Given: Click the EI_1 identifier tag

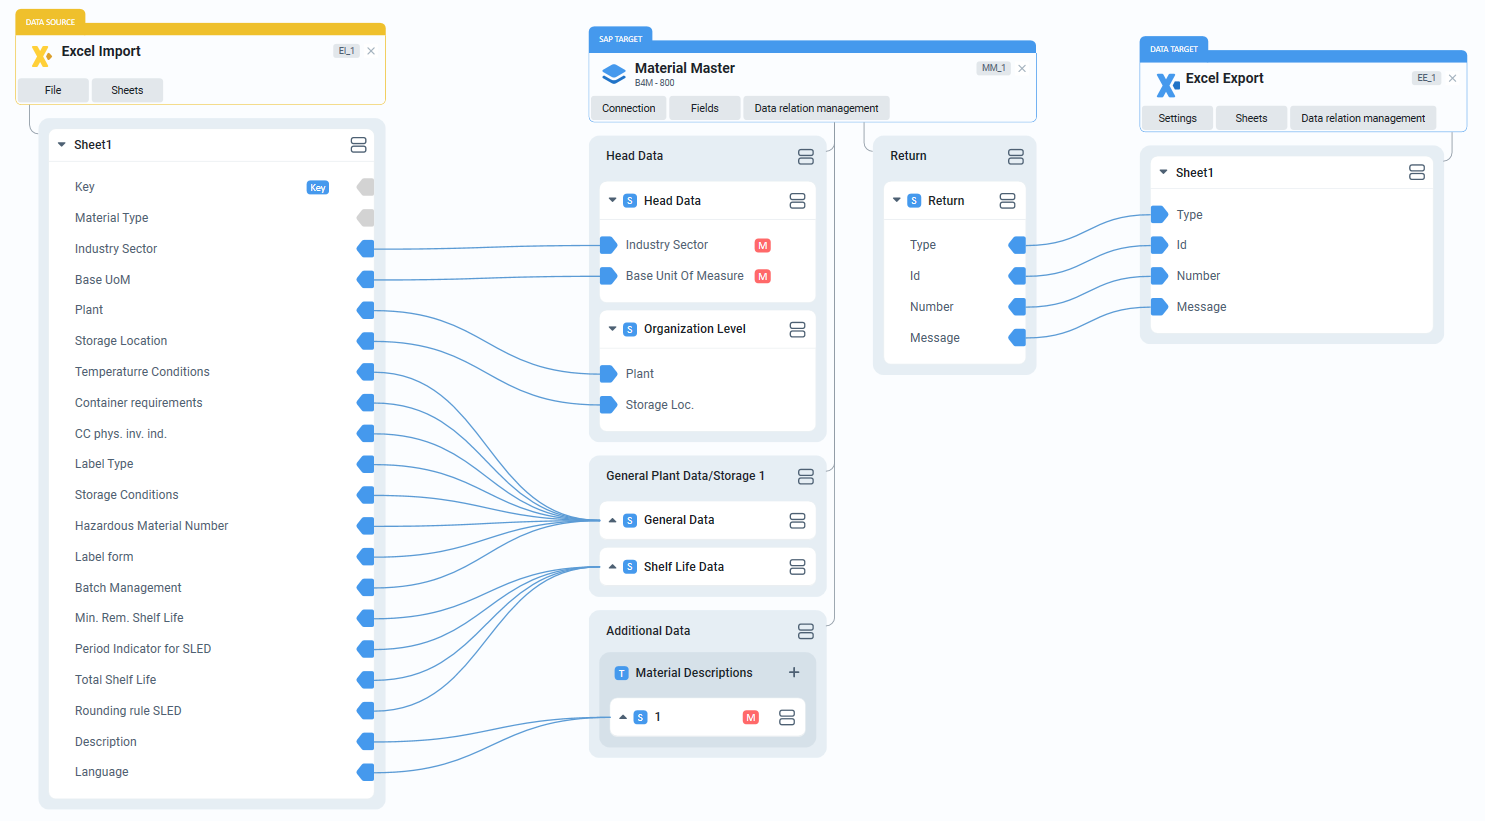Looking at the screenshot, I should tap(346, 51).
